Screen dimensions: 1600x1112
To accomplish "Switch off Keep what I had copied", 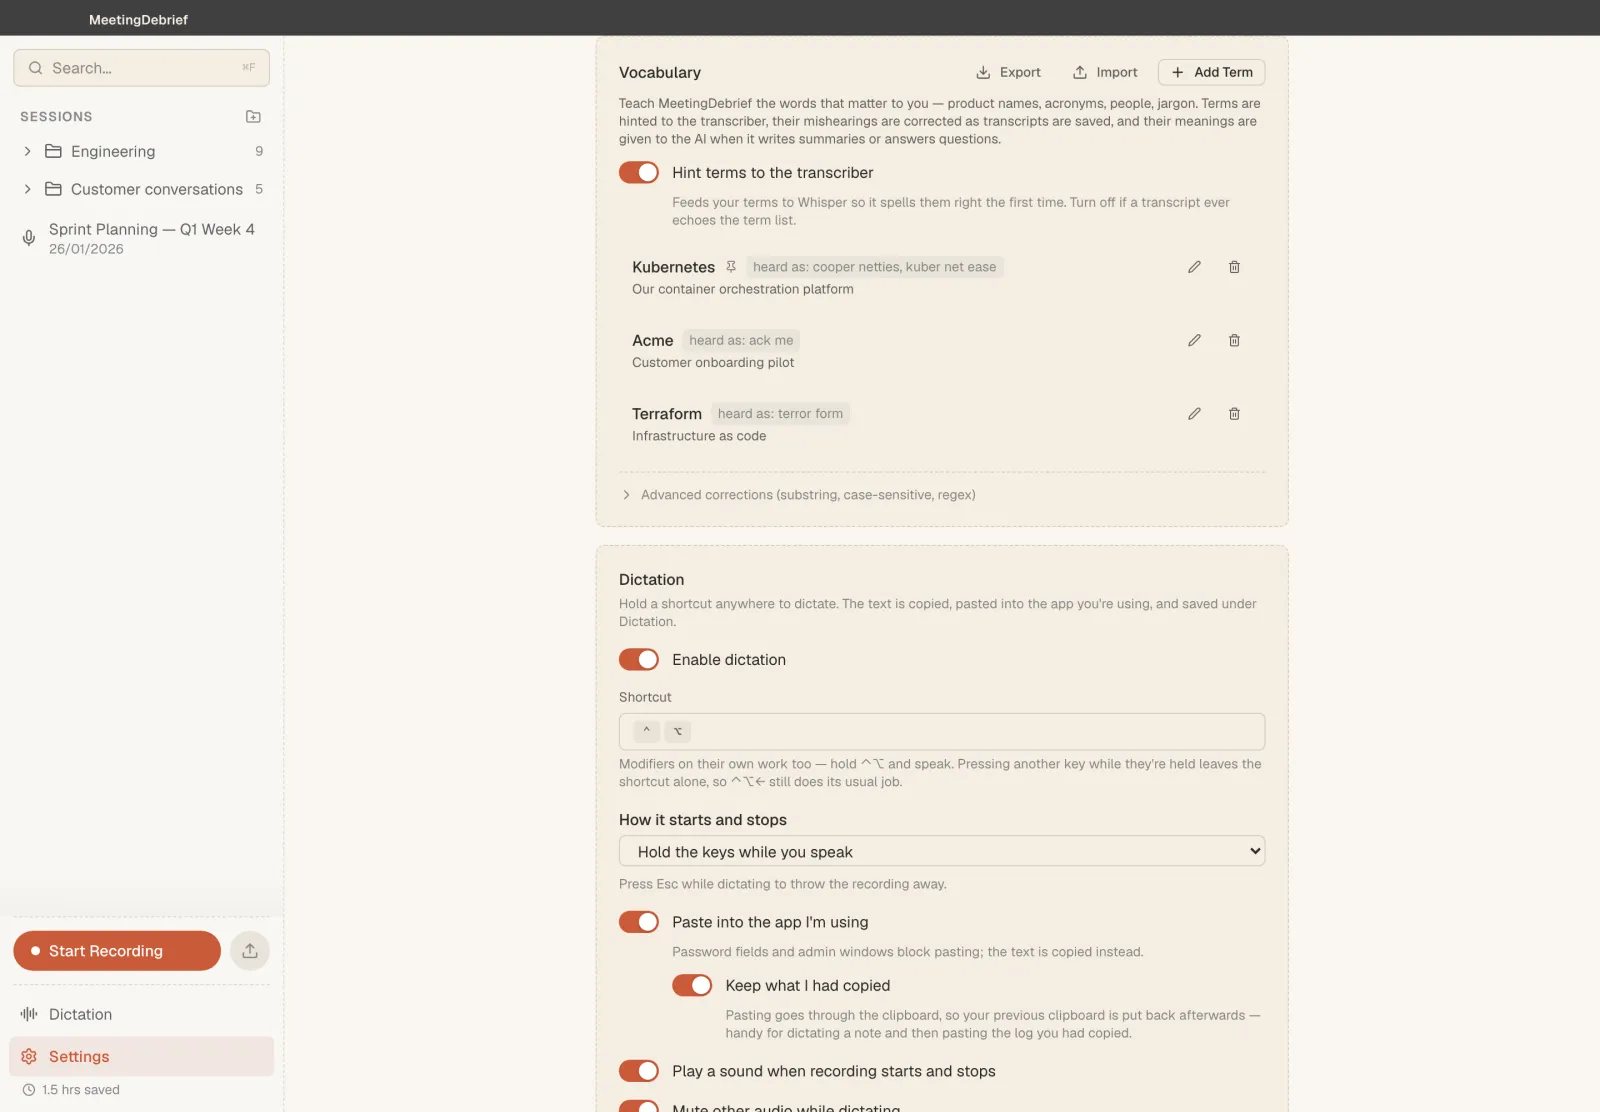I will (692, 986).
